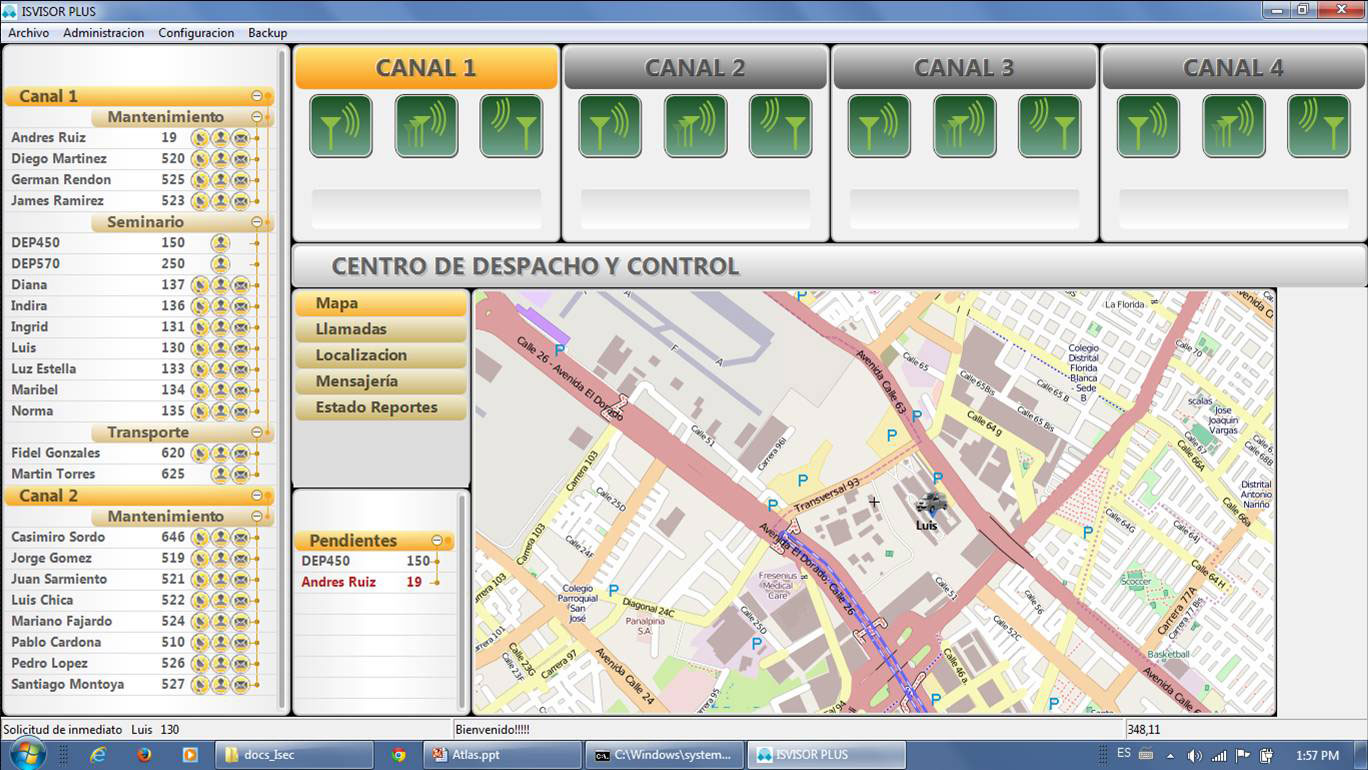
Task: Click the Luis vehicle marker on the map
Action: [x=930, y=504]
